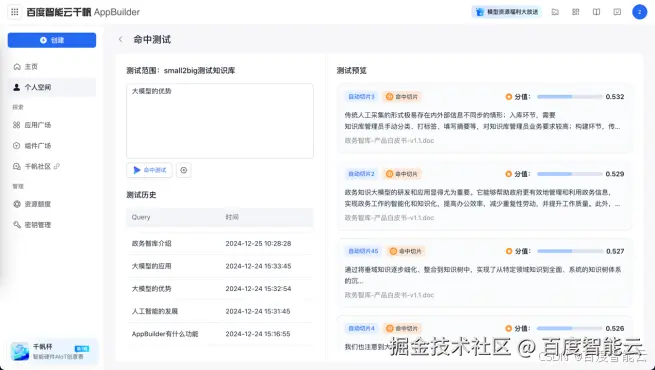Open the grid apps icon in the top bar

576,12
